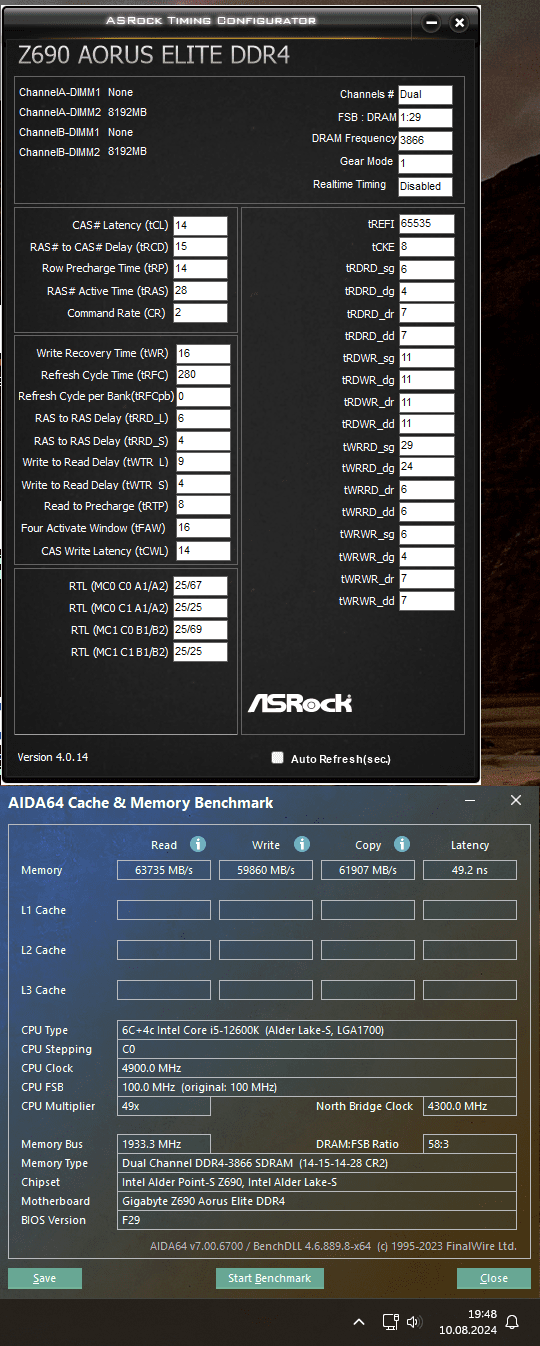Enable the Auto Refresh(sec.) checkbox
Screen dimensions: 540x1346
pos(278,758)
